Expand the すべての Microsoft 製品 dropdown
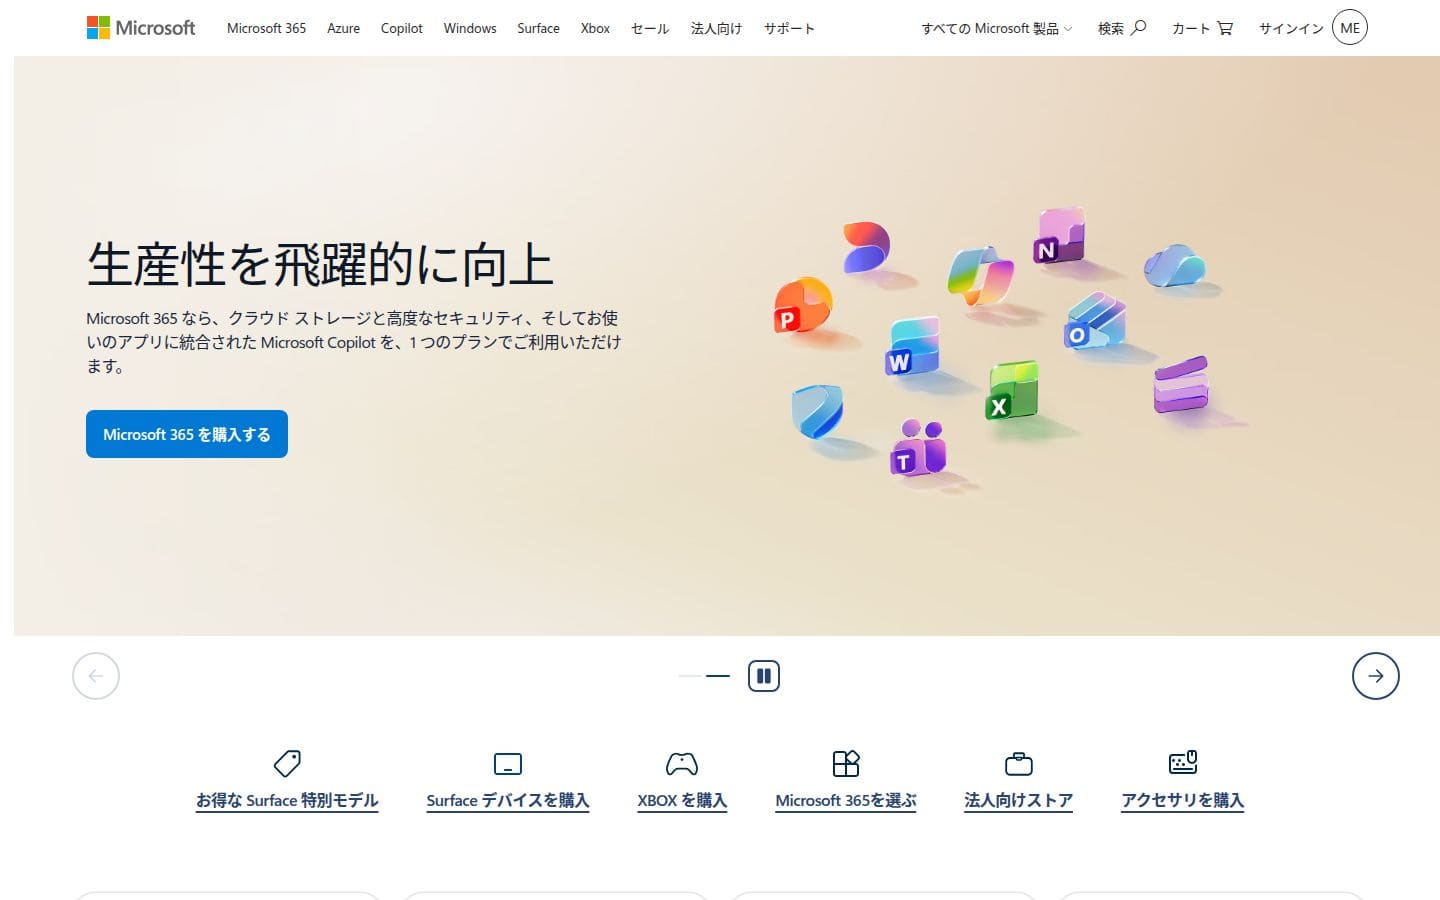 [996, 28]
